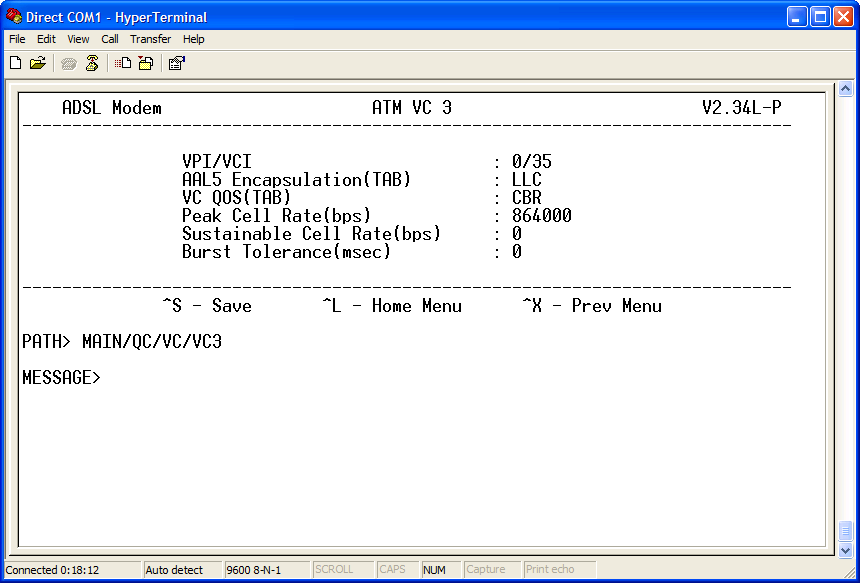Open Properties using the toolbar icon
860x583 pixels.
176,62
